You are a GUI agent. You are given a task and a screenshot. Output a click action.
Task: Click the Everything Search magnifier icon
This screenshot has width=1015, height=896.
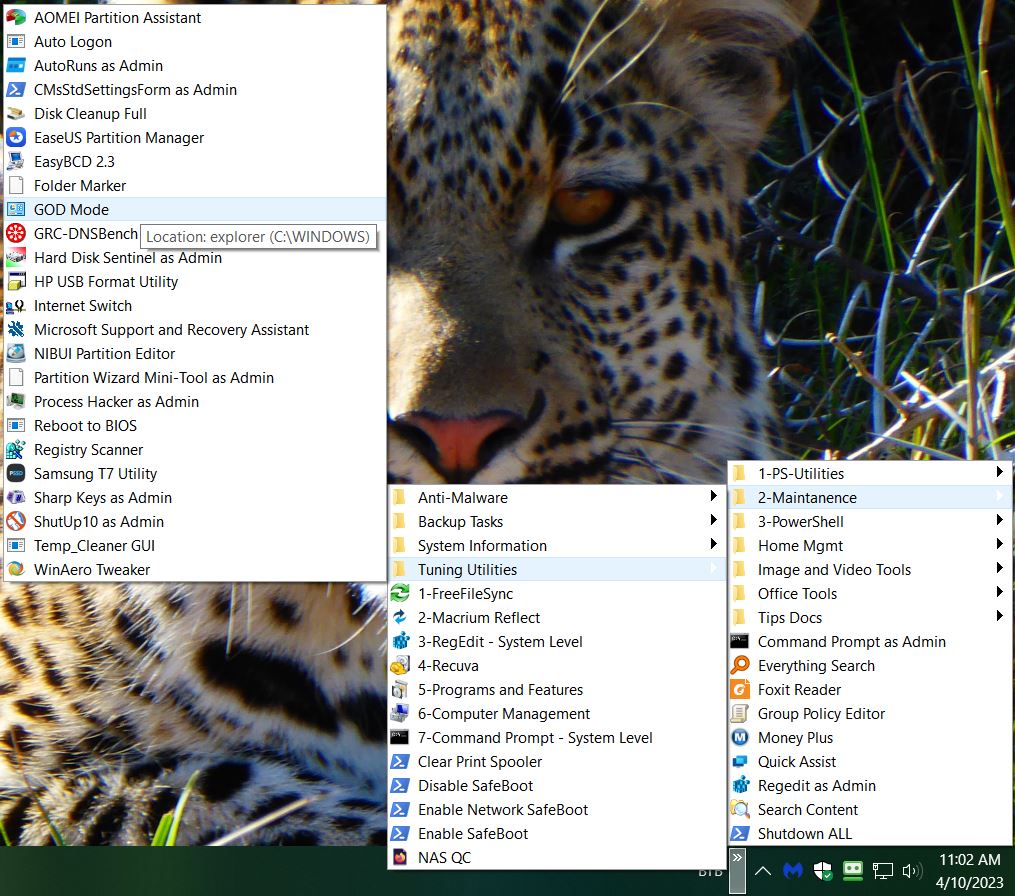coord(740,666)
